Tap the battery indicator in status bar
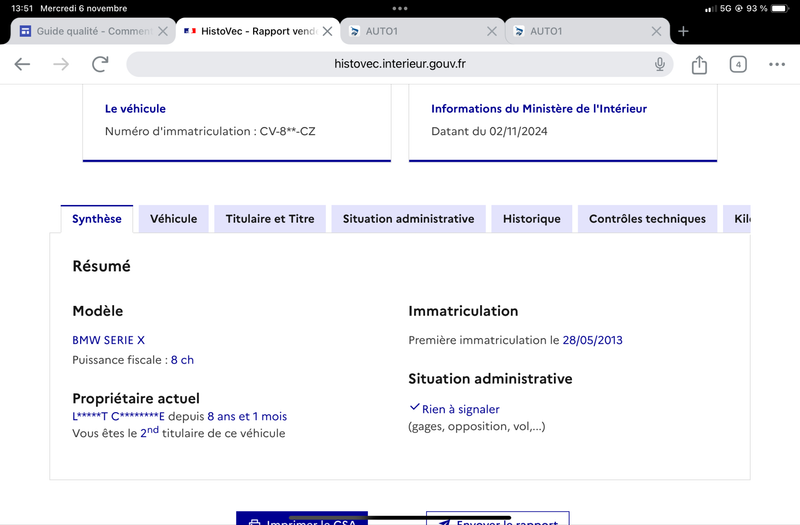The height and width of the screenshot is (525, 800). [x=780, y=8]
